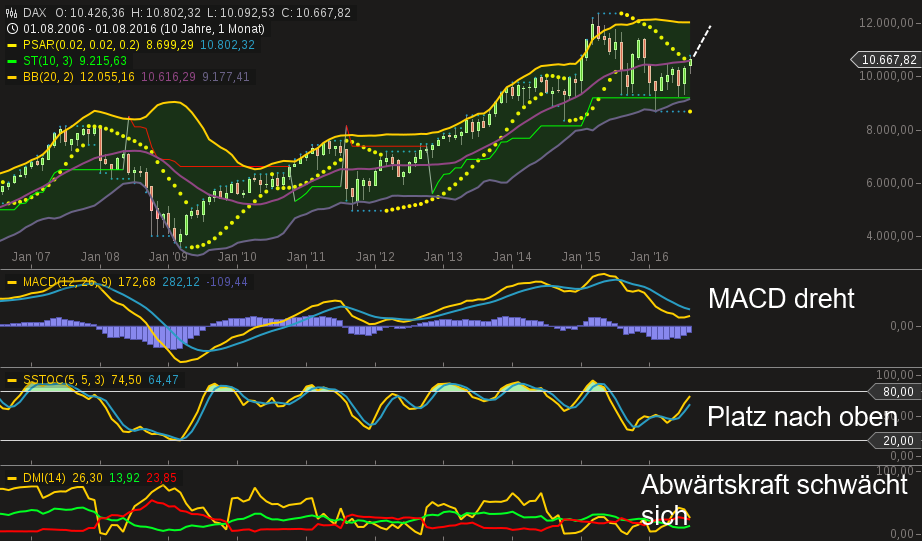Open the PSAR(0.02, 0.02, 0.2) indicator label
Image resolution: width=922 pixels, height=541 pixels.
tap(81, 45)
